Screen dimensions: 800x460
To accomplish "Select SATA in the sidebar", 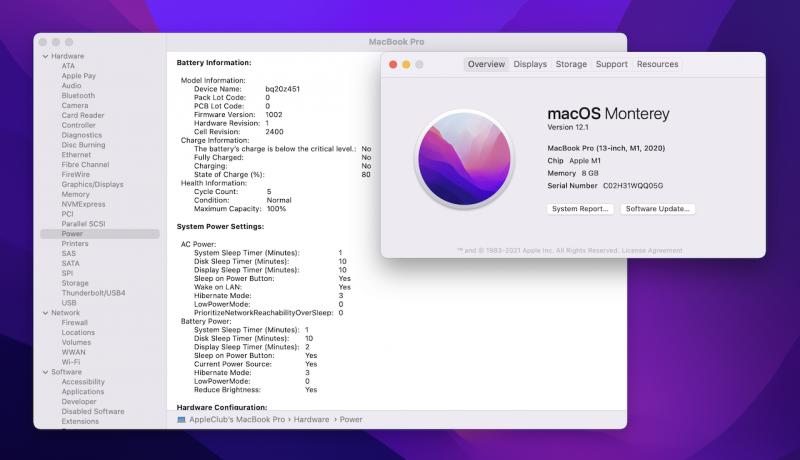I will [70, 263].
